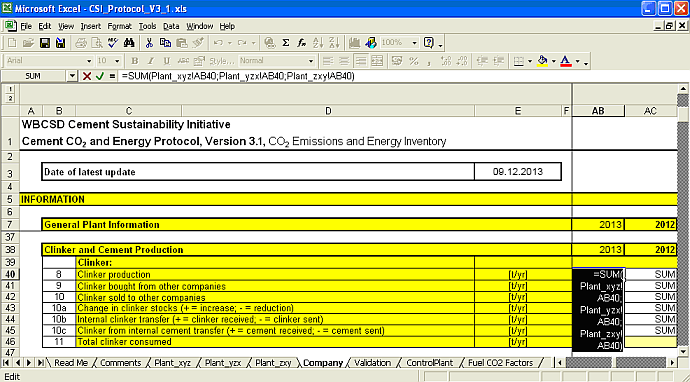Screen dimensions: 690x382
Task: Open the Fill Color paint bucket
Action: pos(542,61)
